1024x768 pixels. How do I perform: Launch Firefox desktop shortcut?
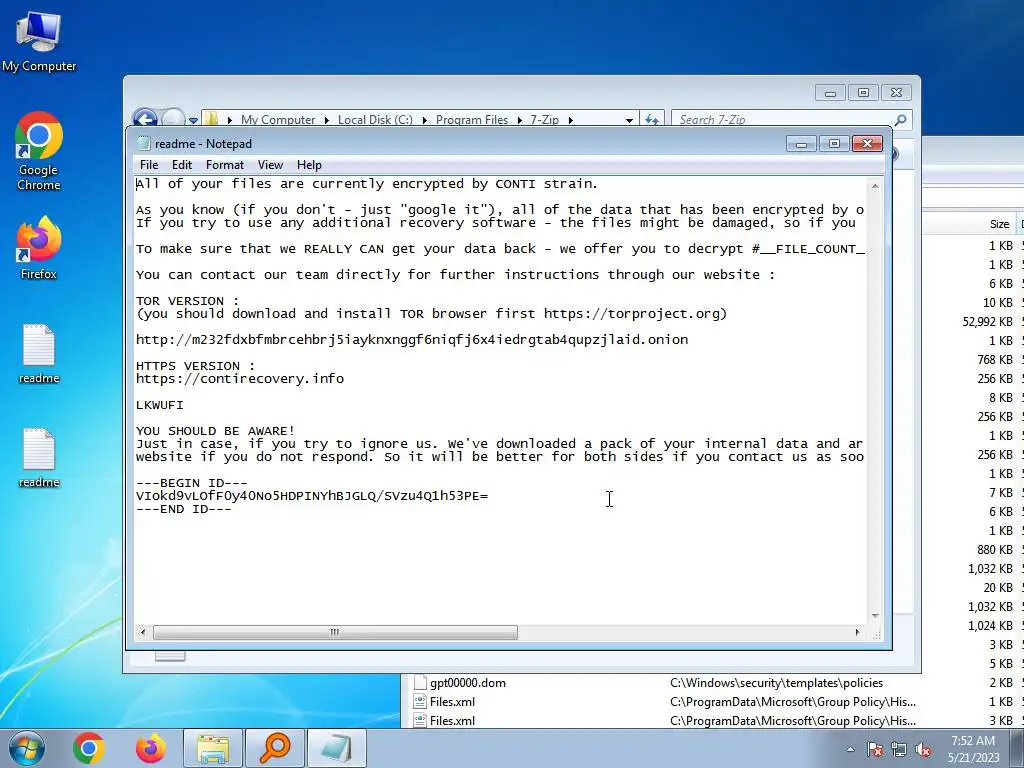tap(39, 248)
